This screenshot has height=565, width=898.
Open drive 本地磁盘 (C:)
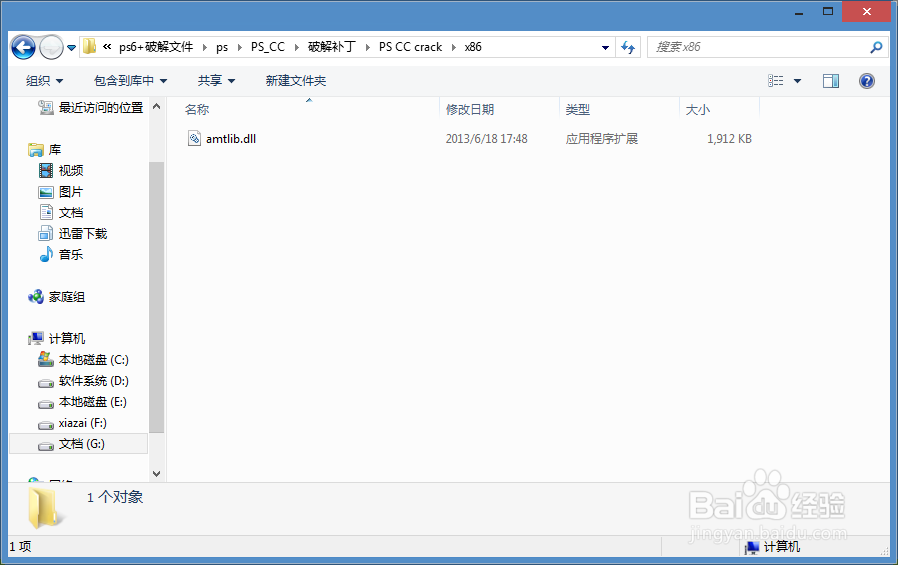pos(94,360)
